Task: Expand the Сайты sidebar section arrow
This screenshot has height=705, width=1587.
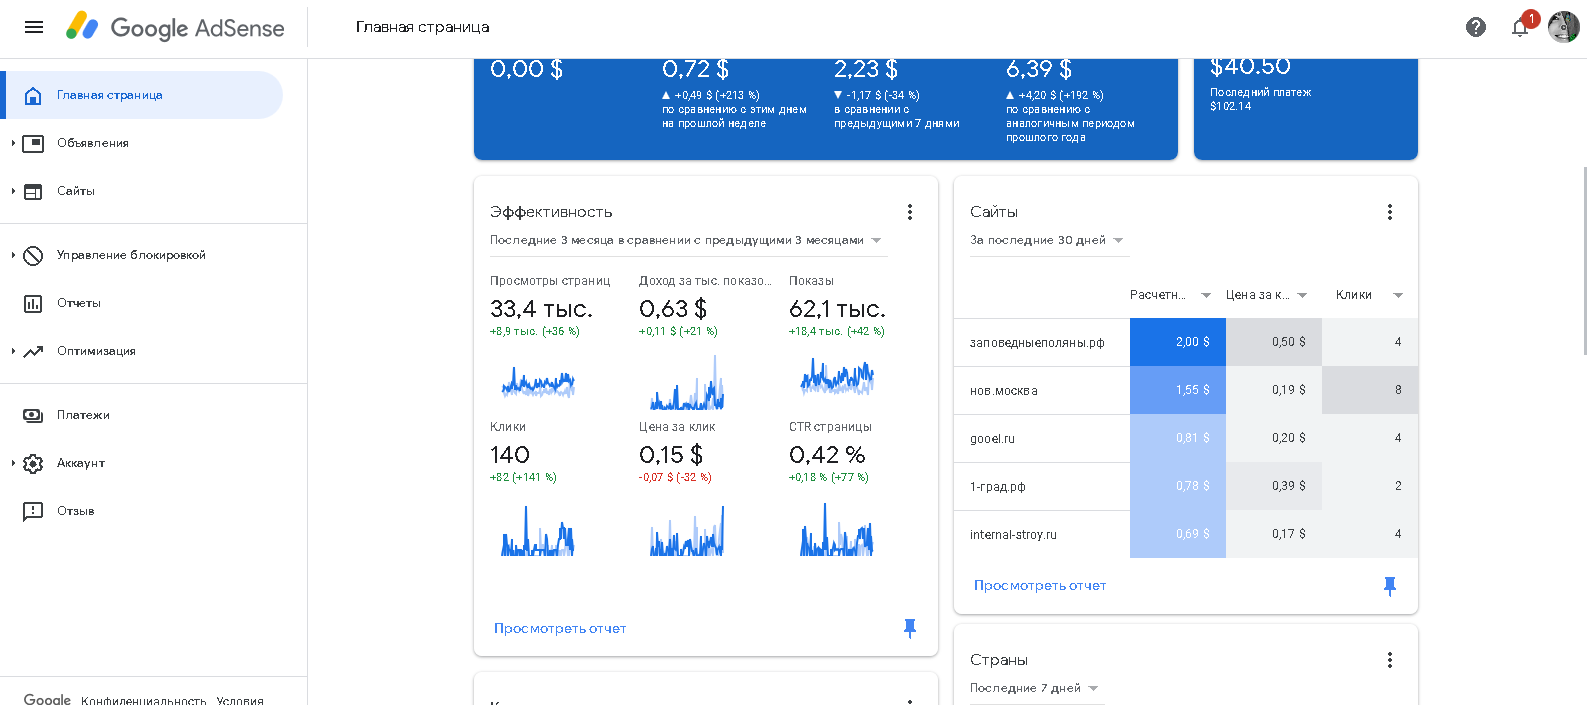Action: pyautogui.click(x=13, y=191)
